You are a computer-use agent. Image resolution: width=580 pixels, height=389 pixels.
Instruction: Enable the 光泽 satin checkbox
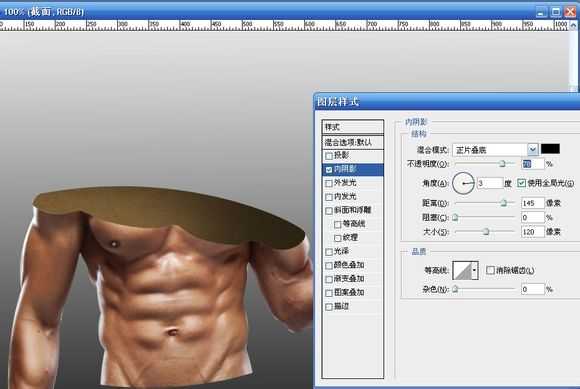click(x=328, y=252)
